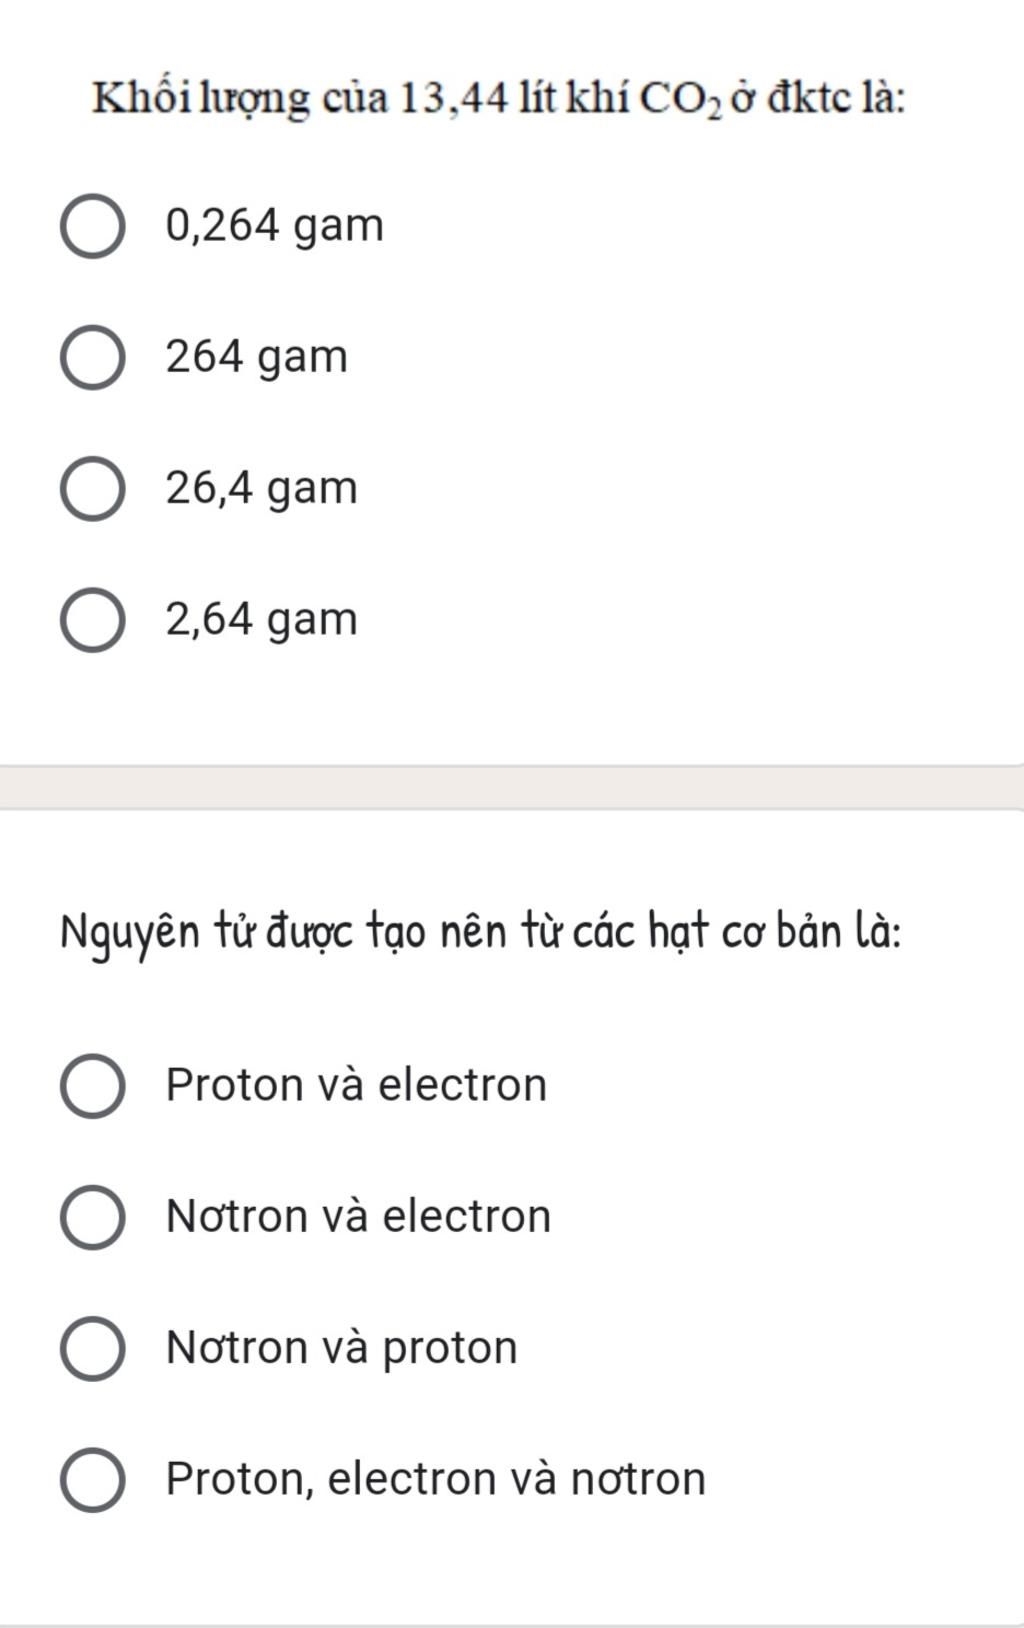Select radio for Proton, electron và nơtron
Screen dimensions: 1024x1628
point(93,1478)
